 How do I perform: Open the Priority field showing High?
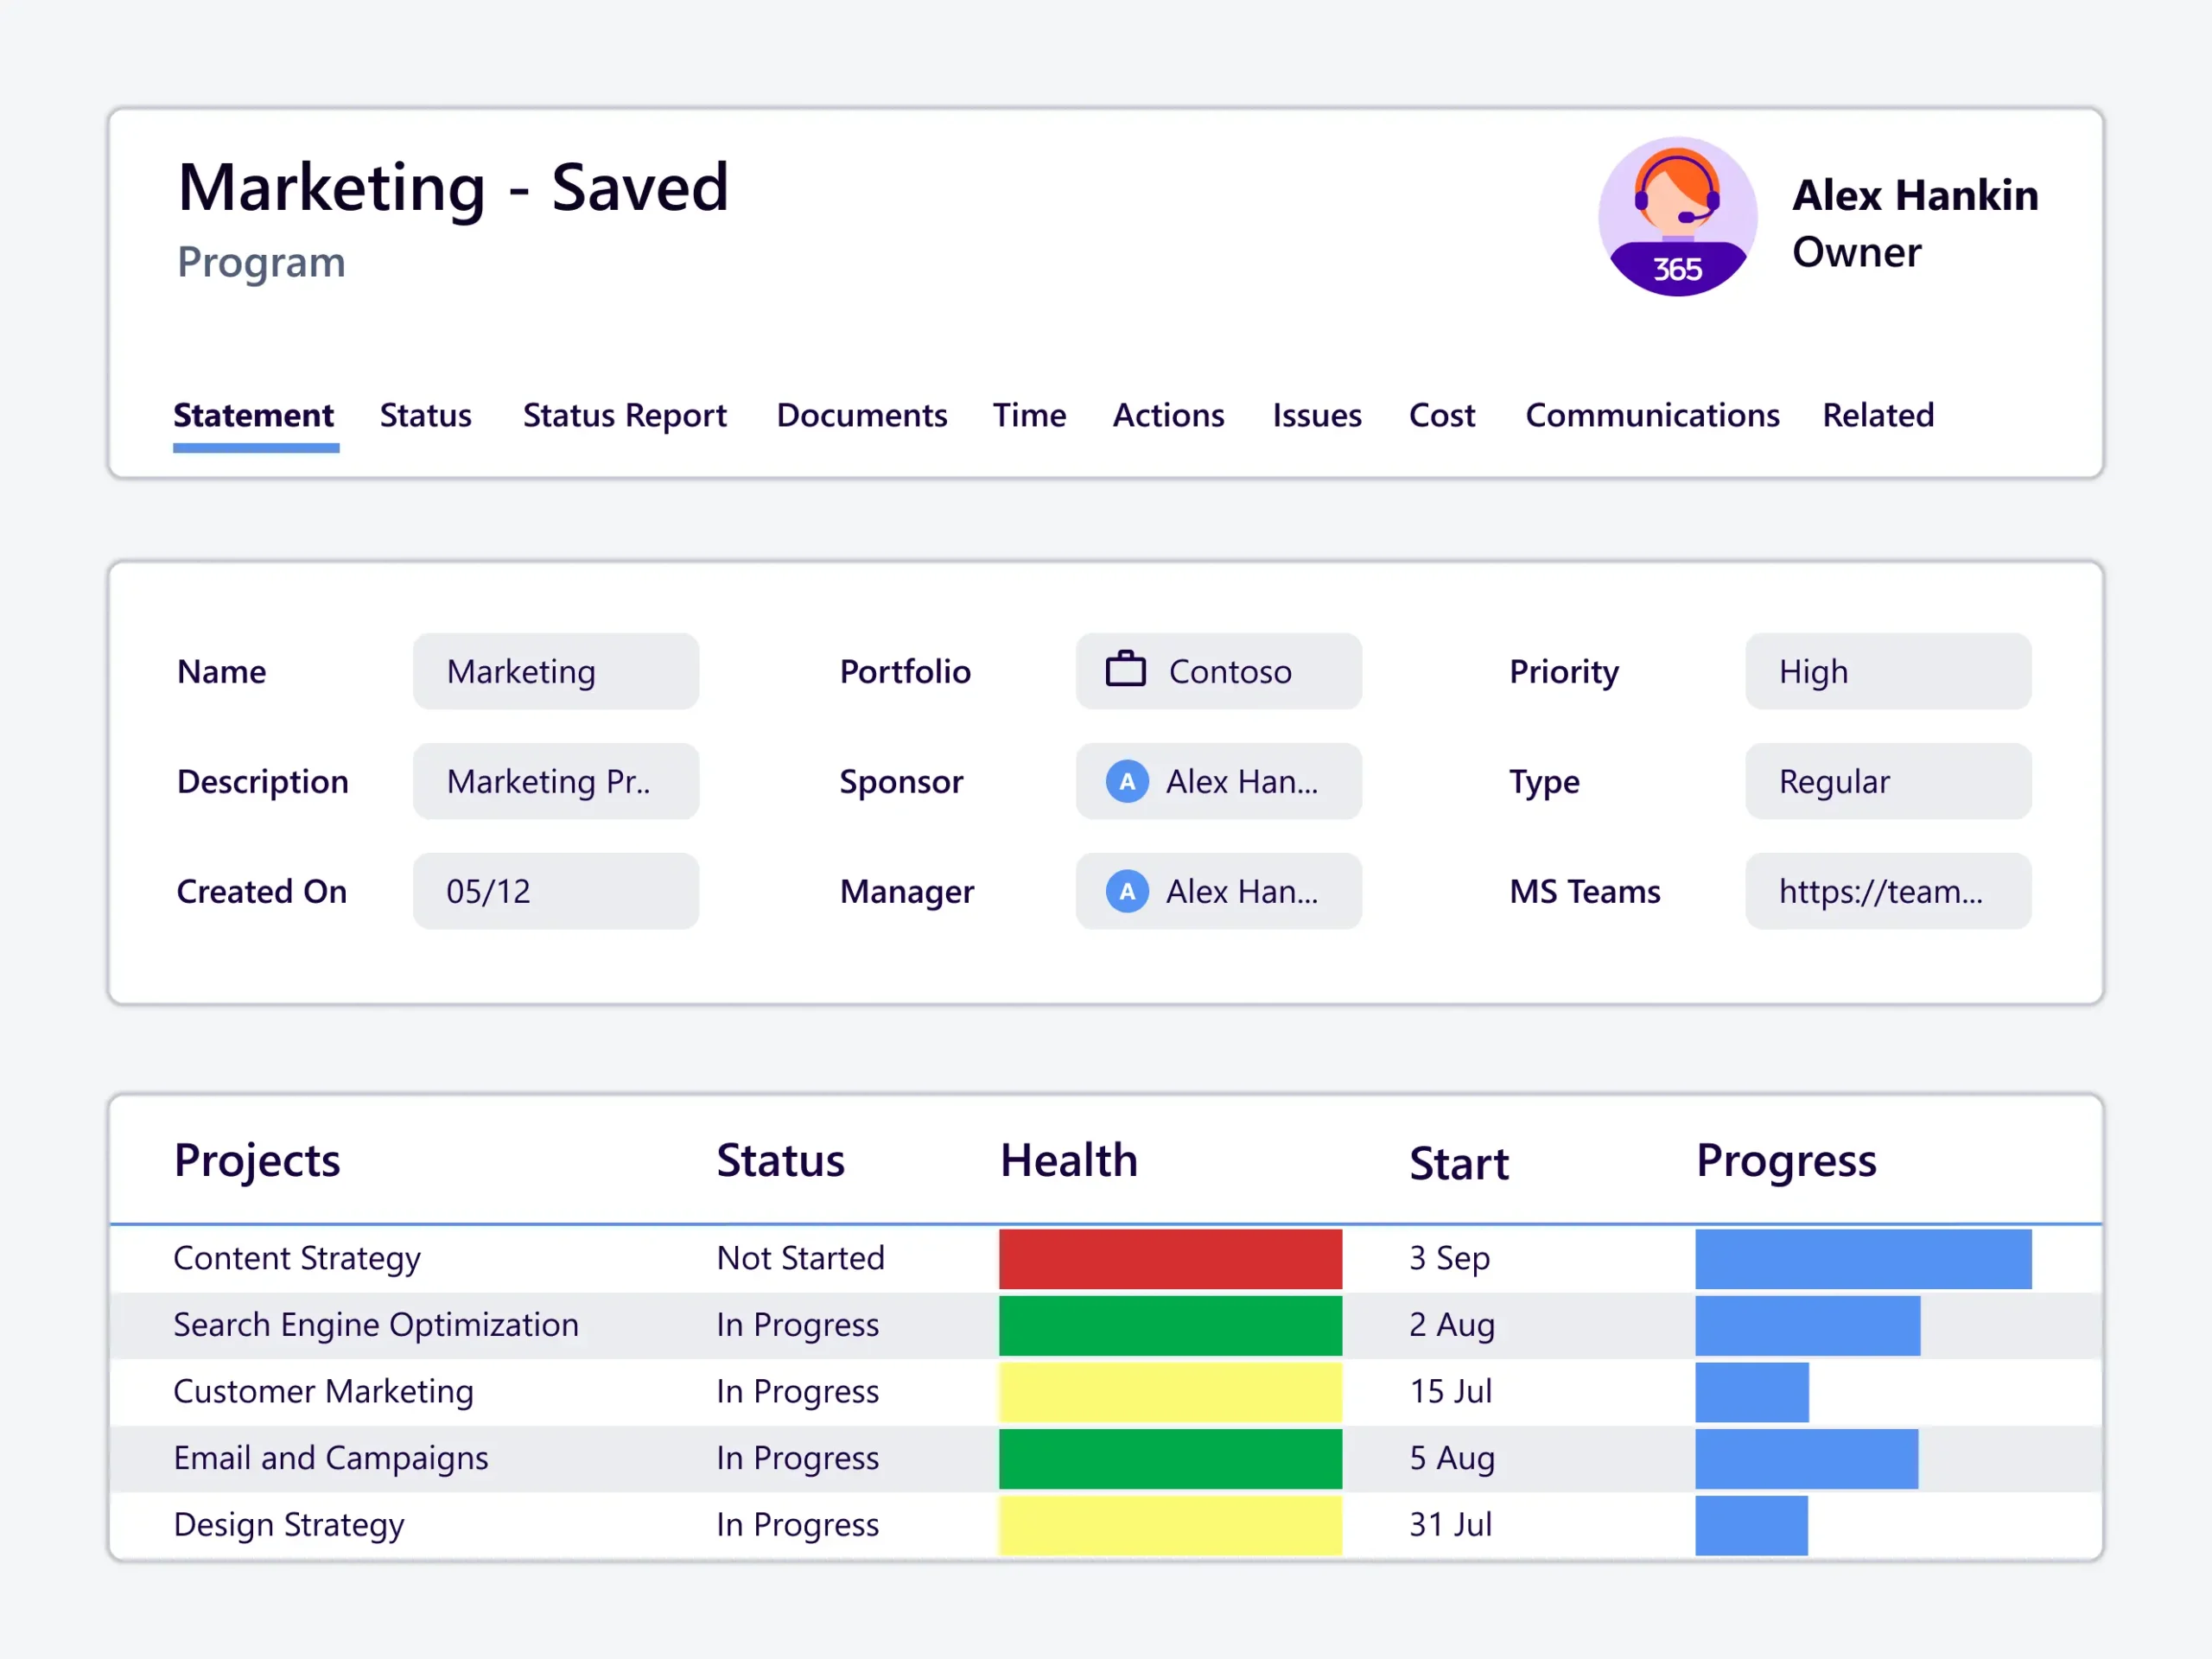point(1887,671)
